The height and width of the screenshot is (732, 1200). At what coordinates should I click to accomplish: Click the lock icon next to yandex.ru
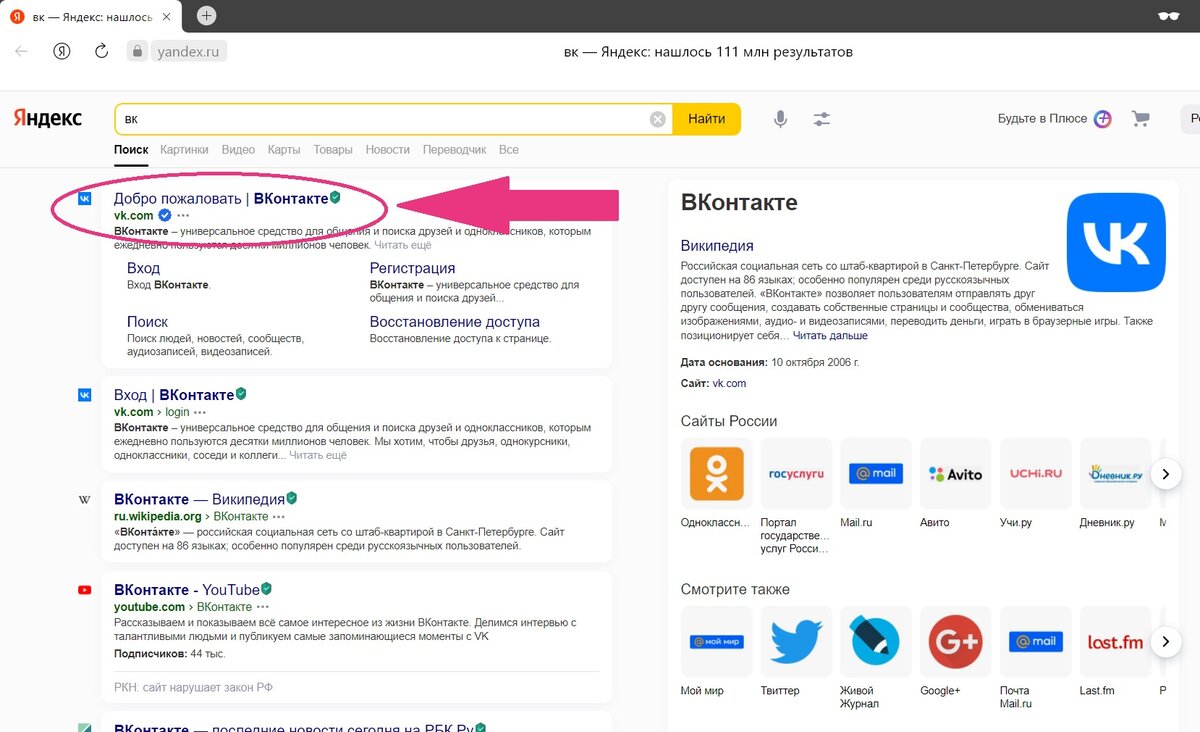coord(137,52)
